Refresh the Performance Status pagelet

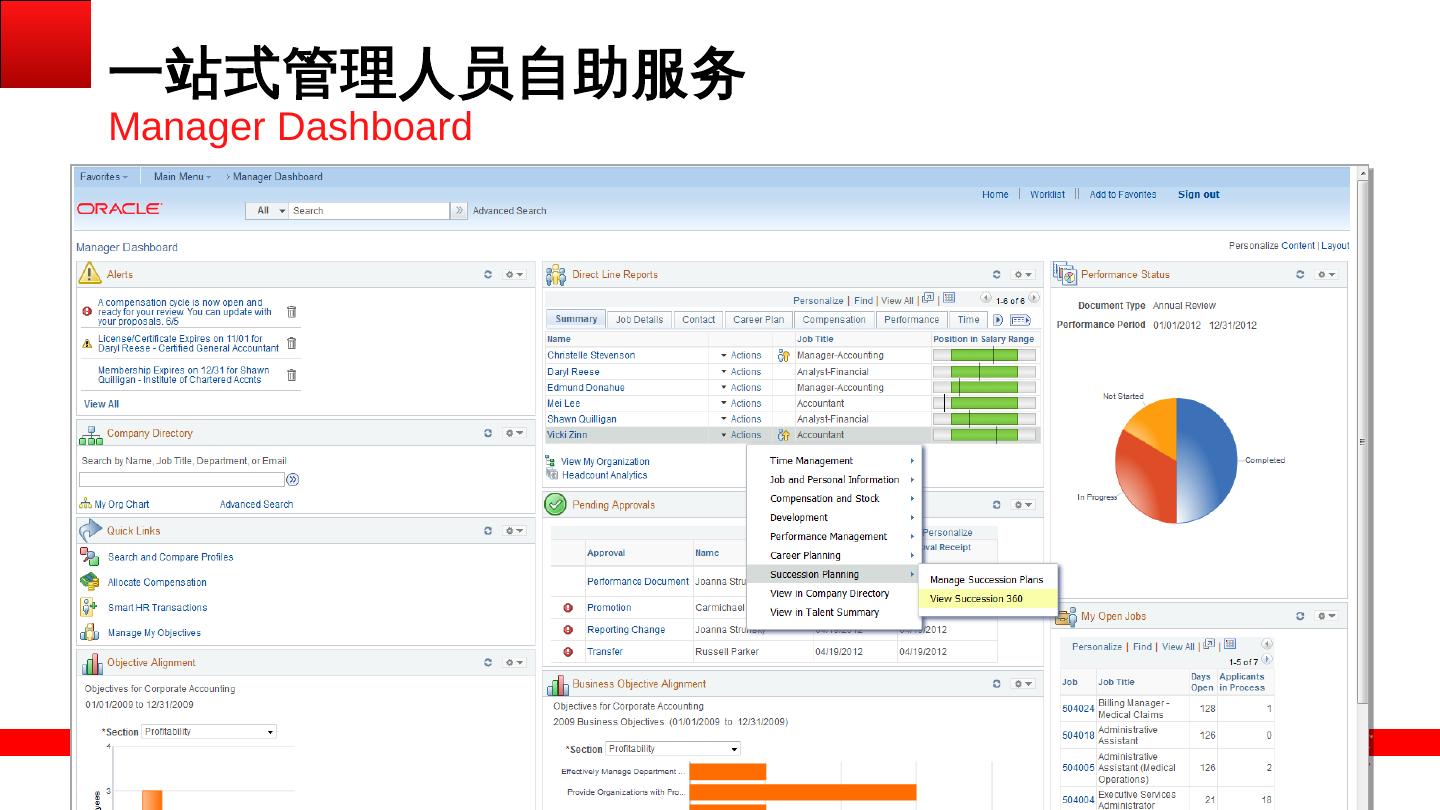[x=1300, y=274]
